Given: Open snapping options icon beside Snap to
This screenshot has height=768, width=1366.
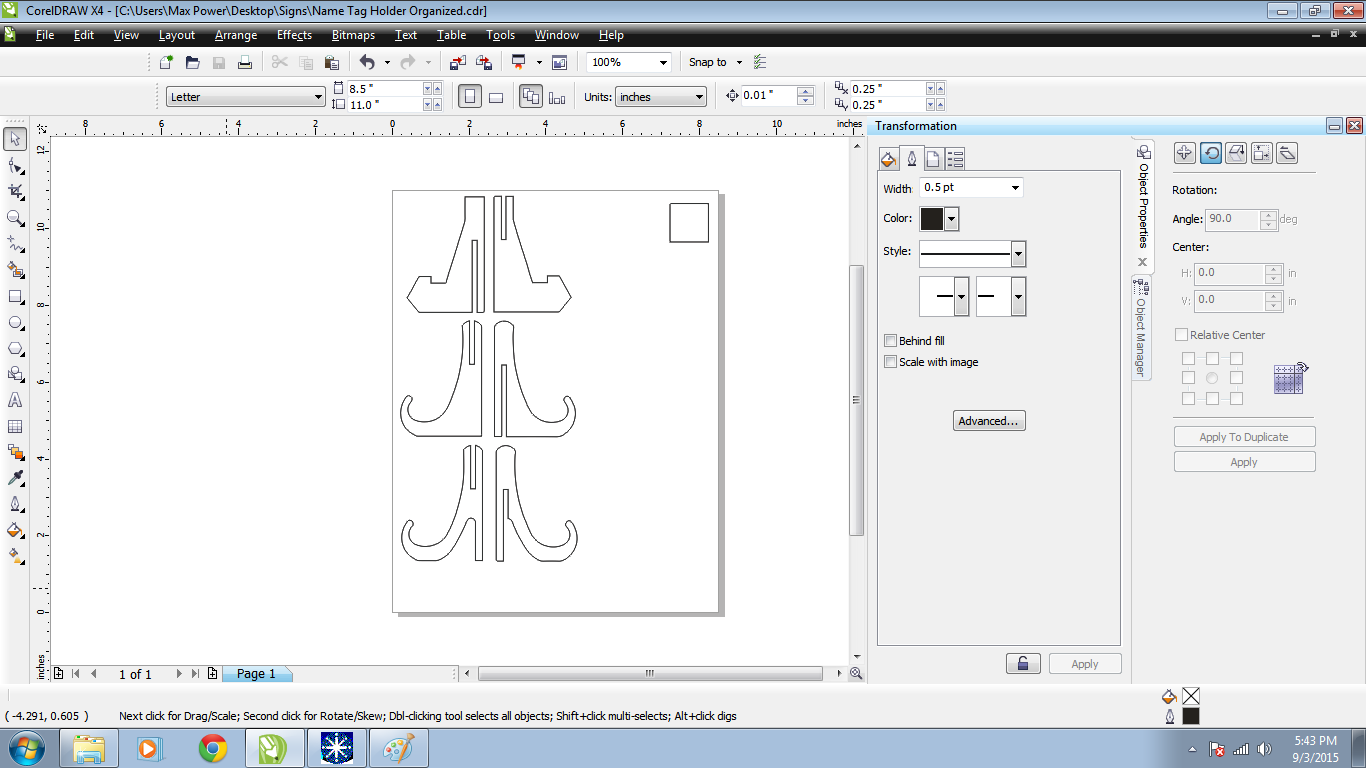Looking at the screenshot, I should click(760, 62).
